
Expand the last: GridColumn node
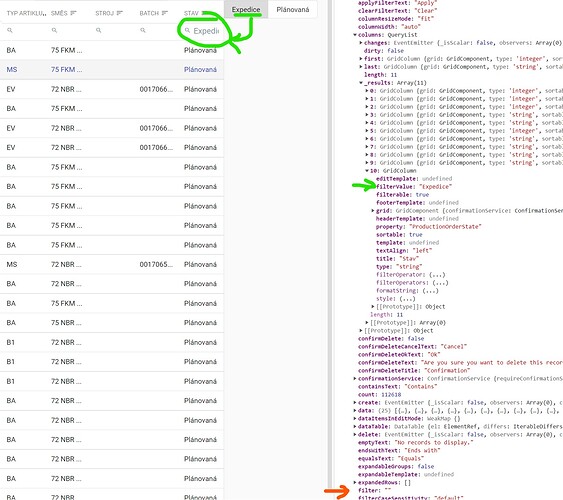point(360,67)
